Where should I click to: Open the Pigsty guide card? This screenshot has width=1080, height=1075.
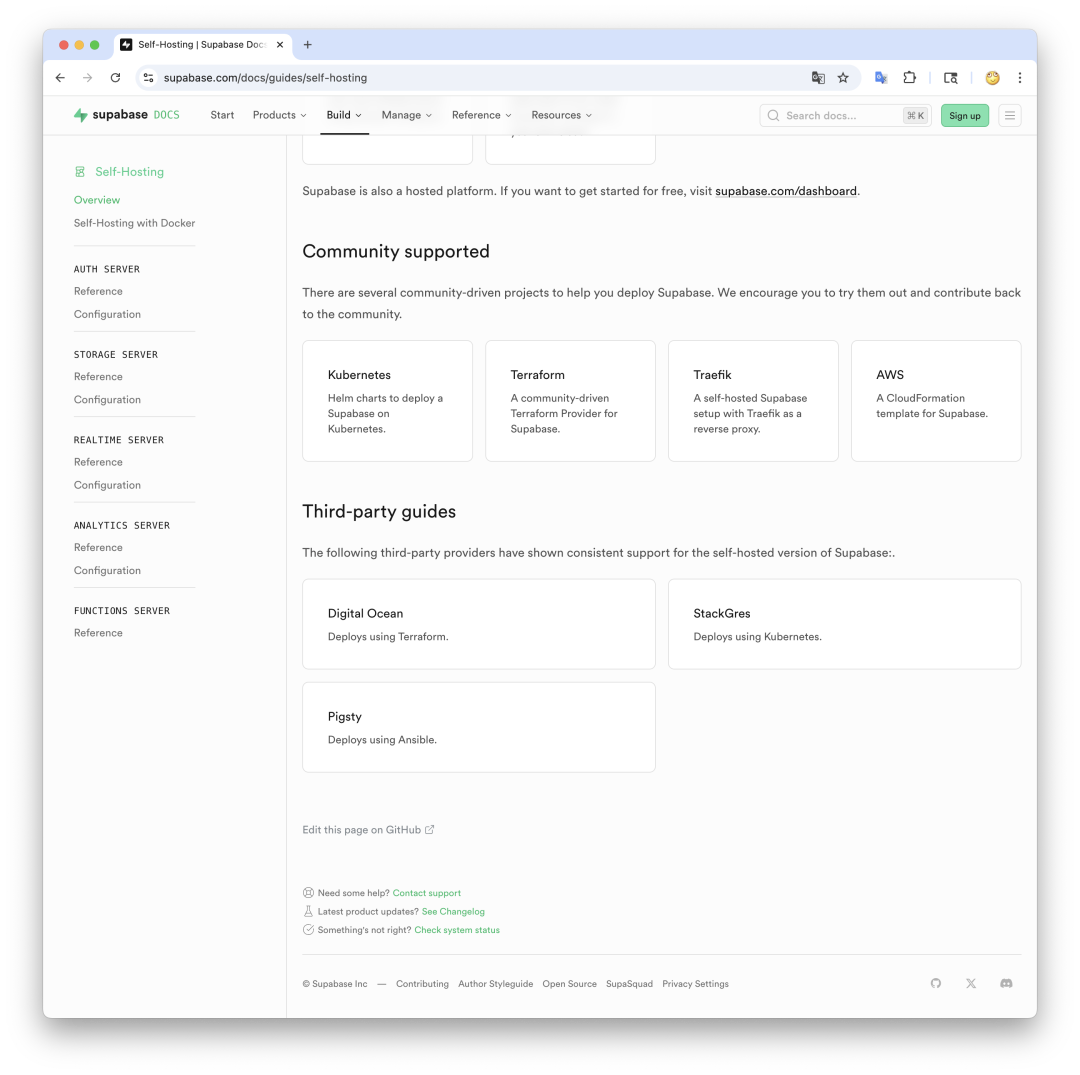(479, 727)
